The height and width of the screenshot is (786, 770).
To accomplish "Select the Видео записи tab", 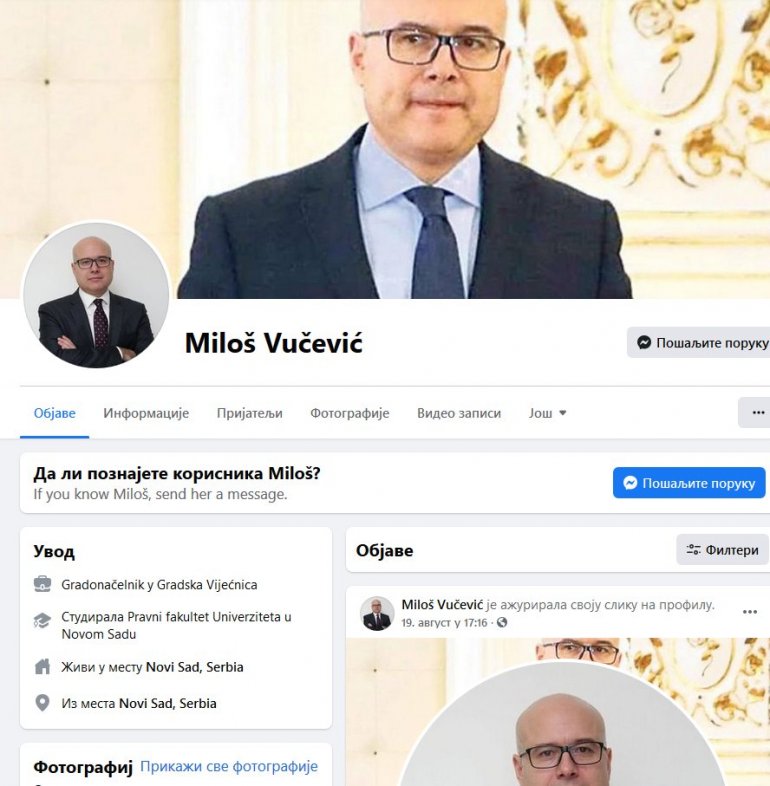I will [x=459, y=413].
